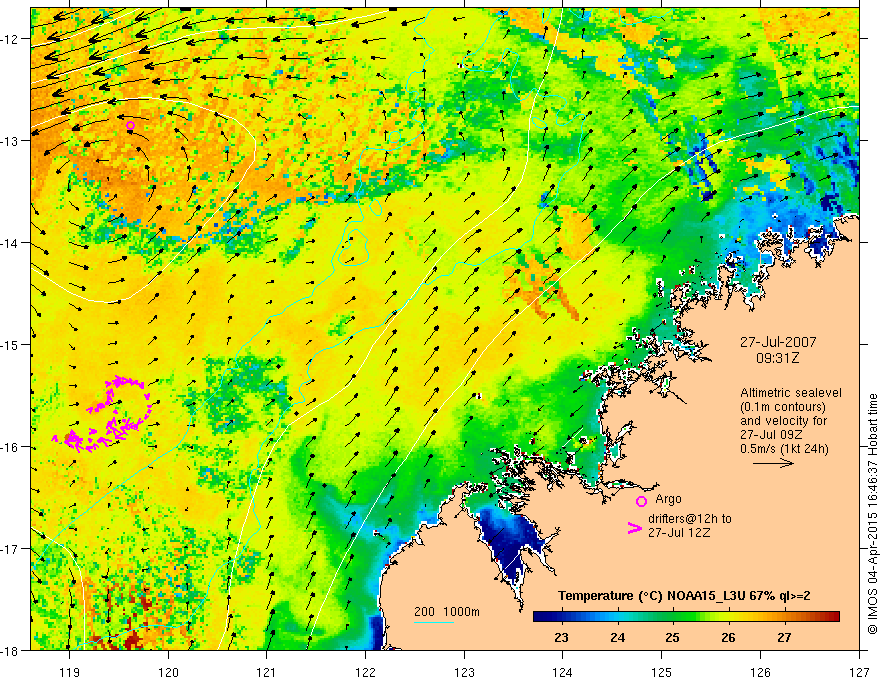Click the latitude '-14' axis label
880x680 pixels.
[10, 243]
